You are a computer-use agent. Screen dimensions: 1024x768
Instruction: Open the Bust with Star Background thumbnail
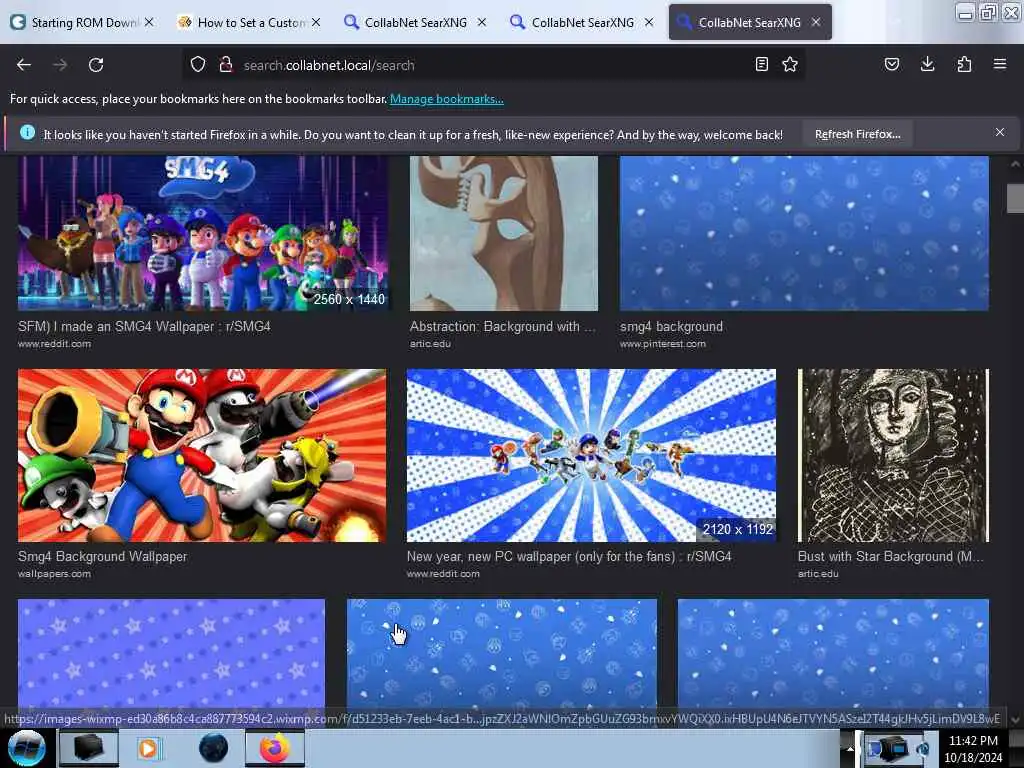(893, 455)
